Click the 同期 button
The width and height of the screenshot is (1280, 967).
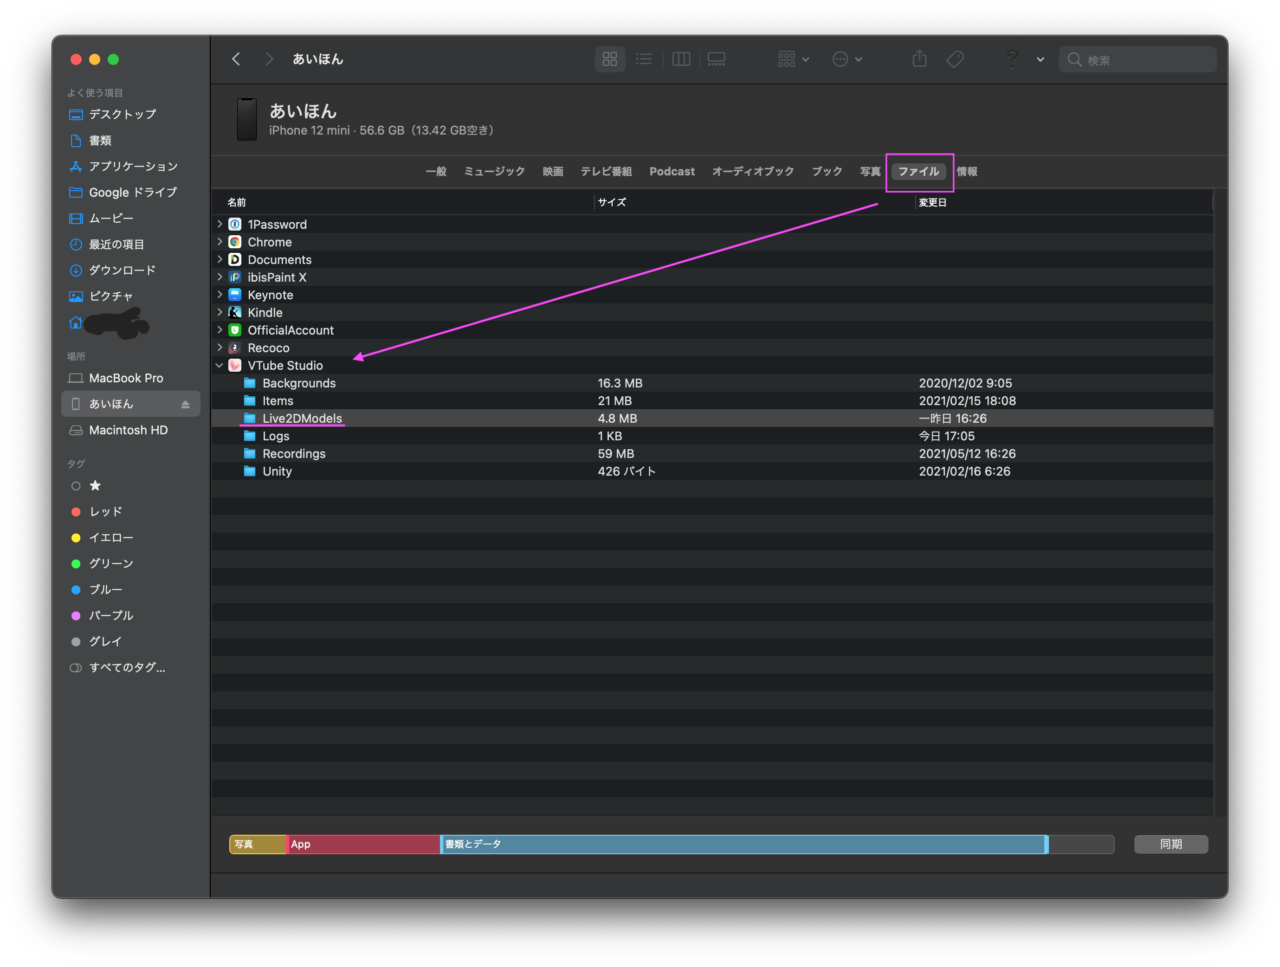pyautogui.click(x=1170, y=844)
